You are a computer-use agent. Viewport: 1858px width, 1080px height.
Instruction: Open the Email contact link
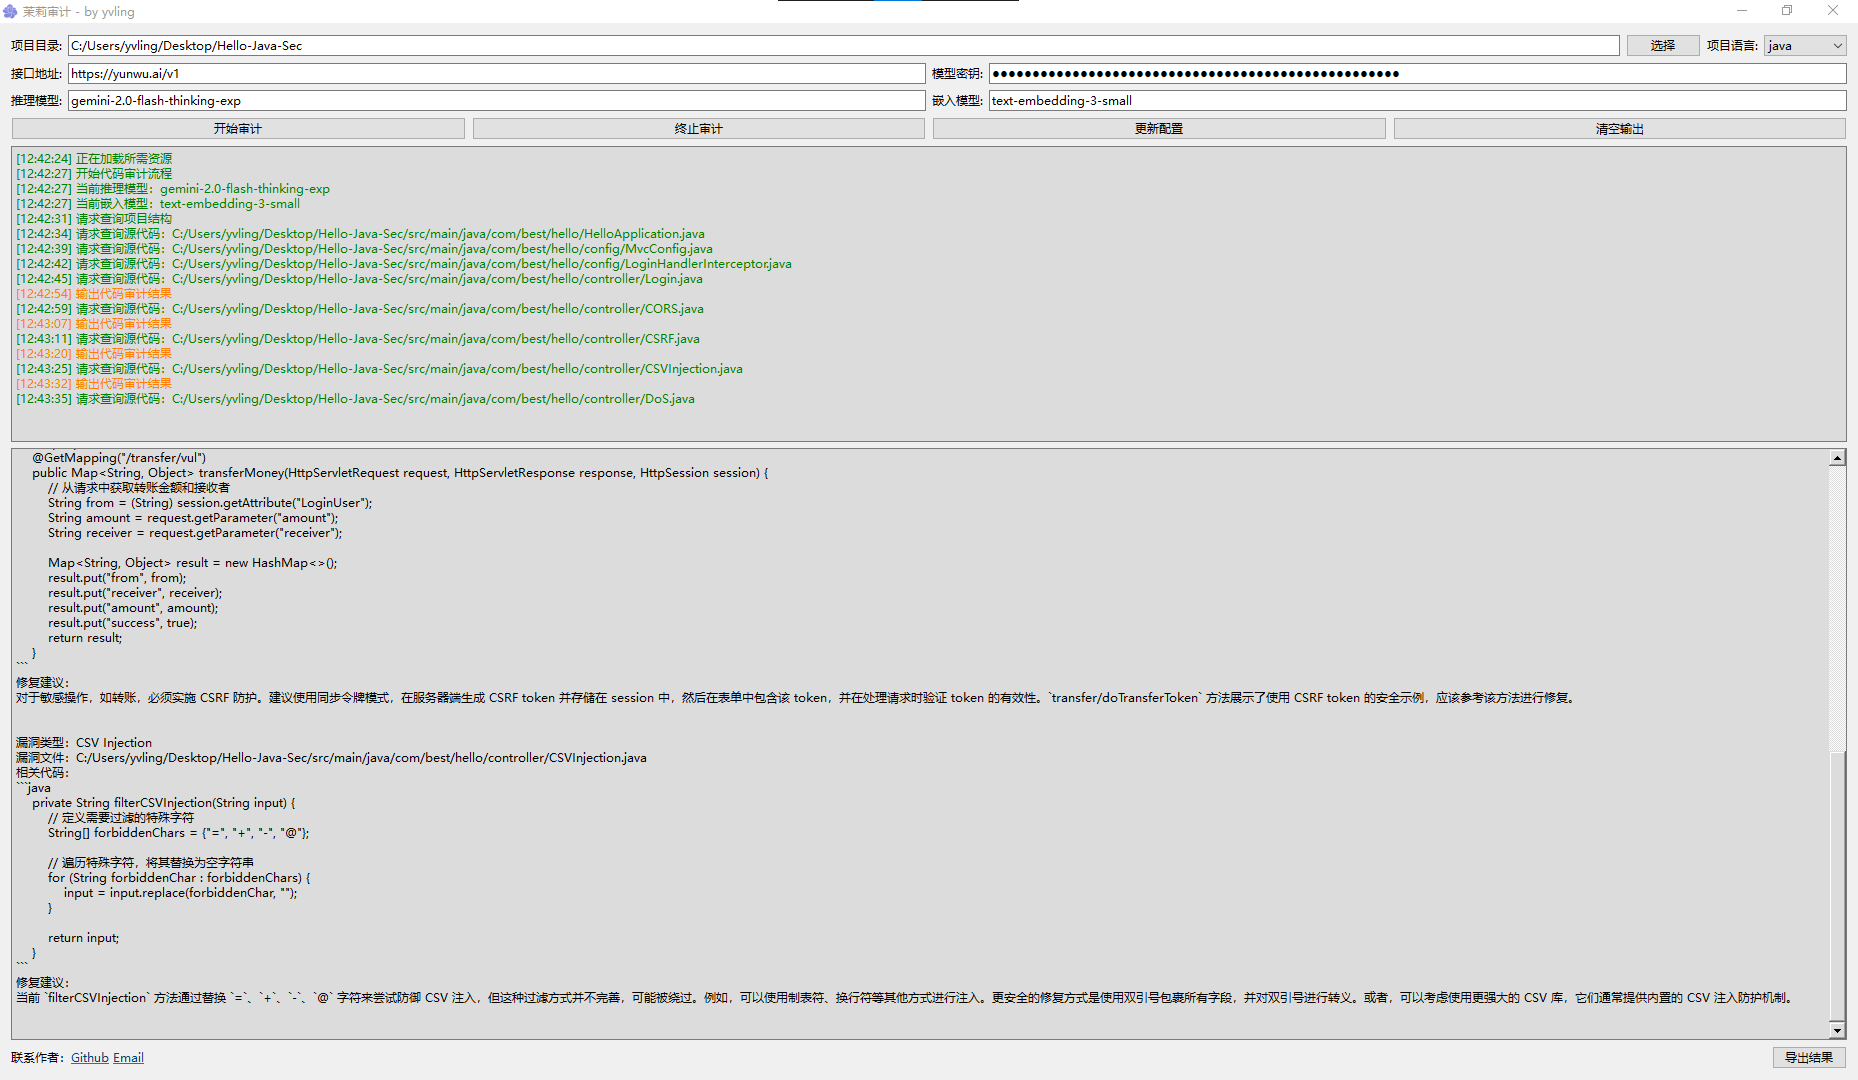click(128, 1058)
